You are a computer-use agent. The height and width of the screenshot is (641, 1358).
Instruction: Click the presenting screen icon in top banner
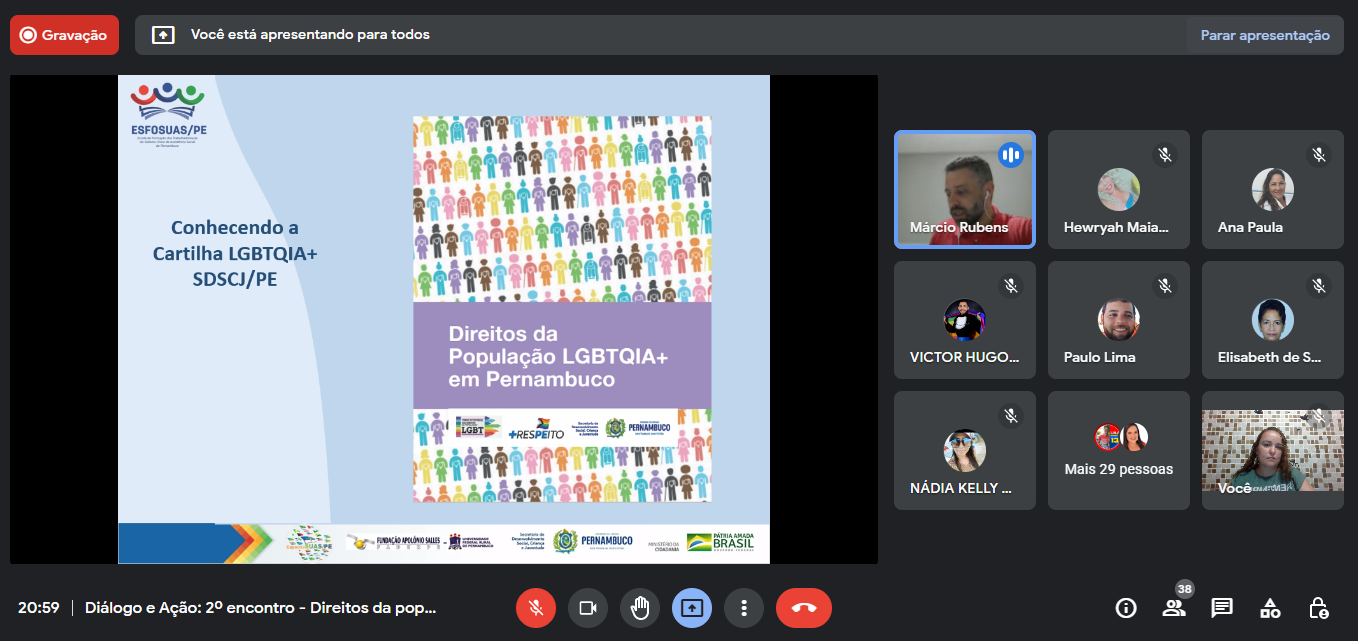163,35
